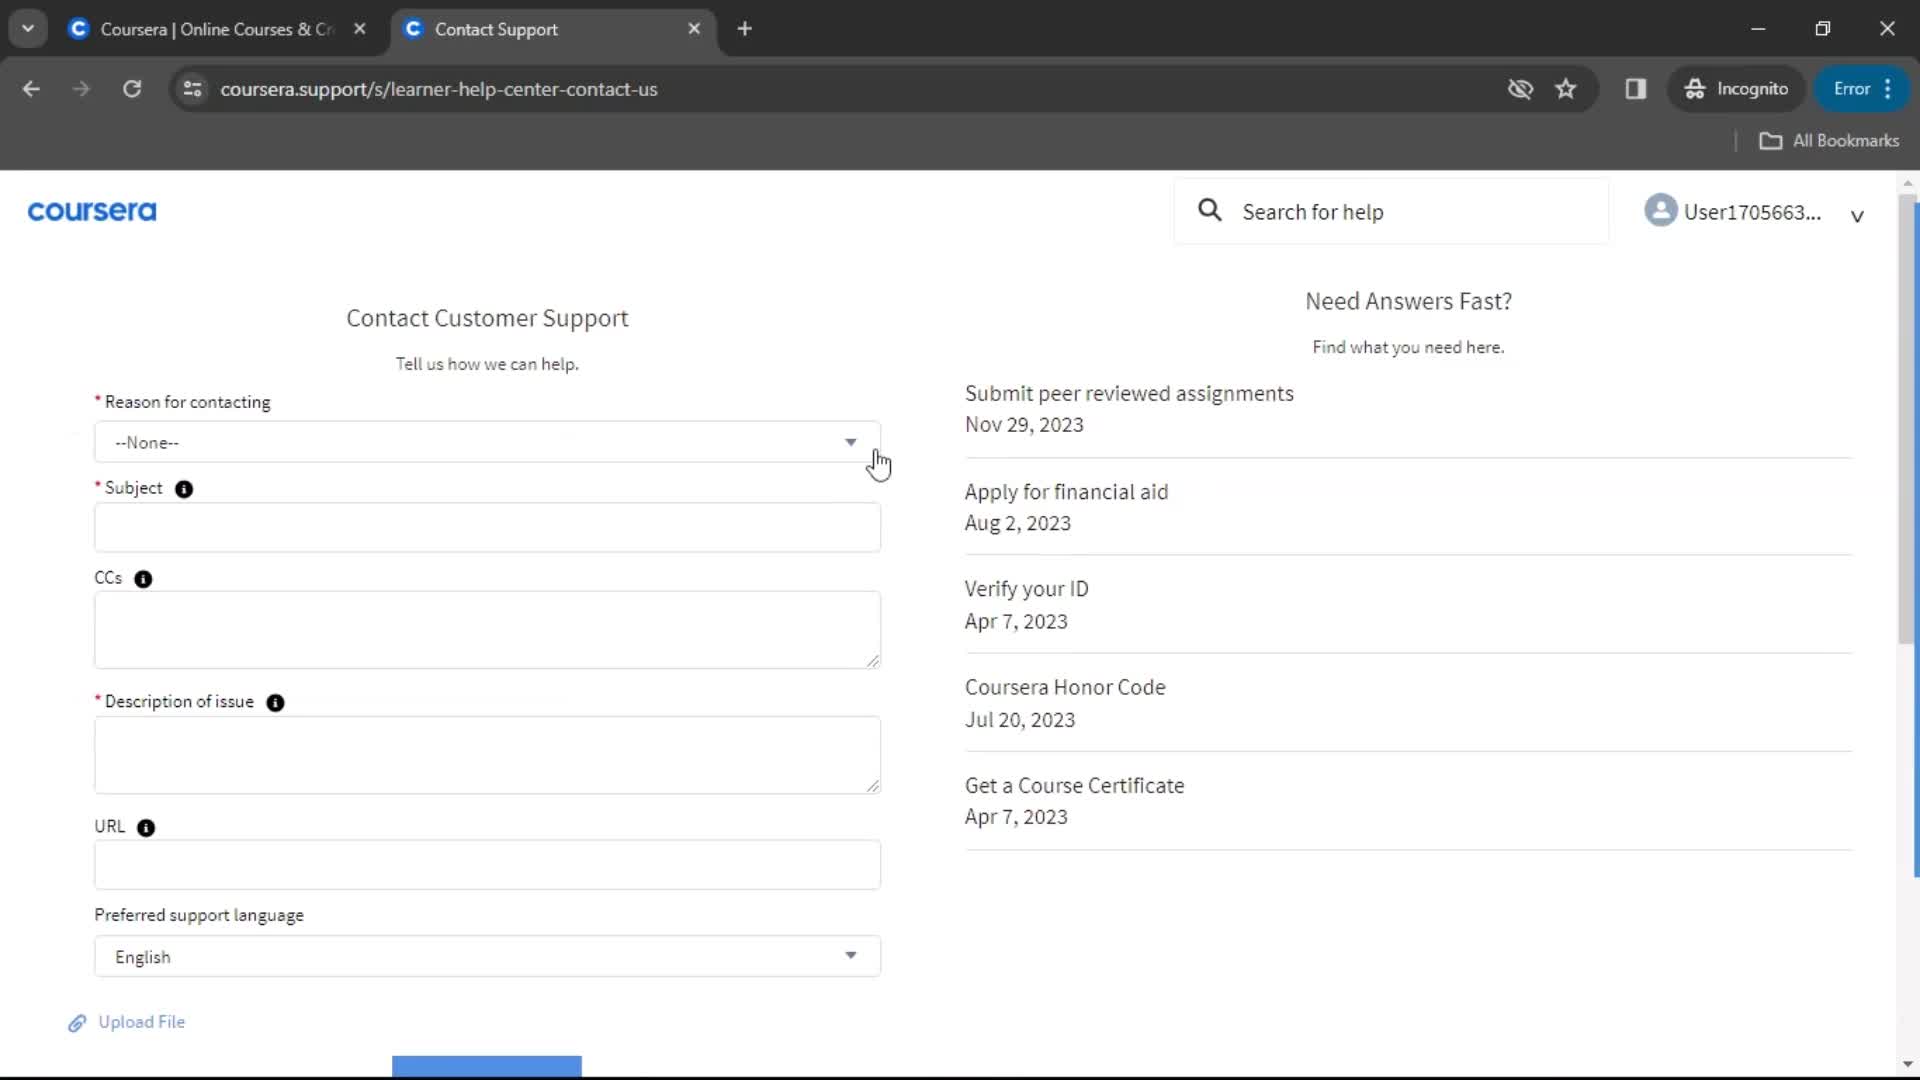Click the Upload File link
The height and width of the screenshot is (1080, 1920).
pos(141,1022)
